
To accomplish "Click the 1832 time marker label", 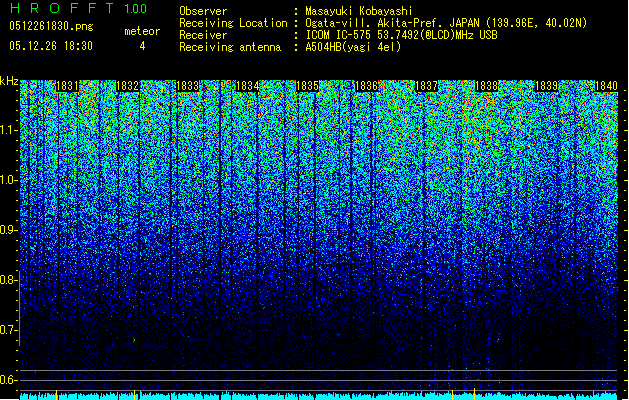I will click(x=127, y=86).
